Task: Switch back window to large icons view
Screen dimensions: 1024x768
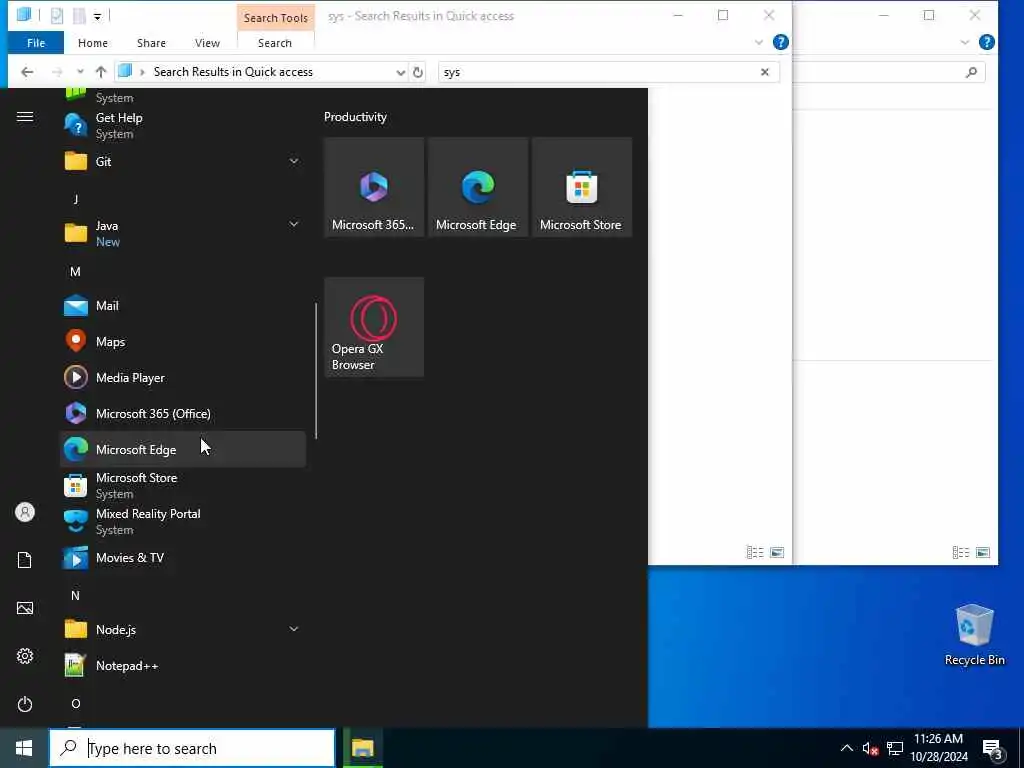Action: [983, 552]
